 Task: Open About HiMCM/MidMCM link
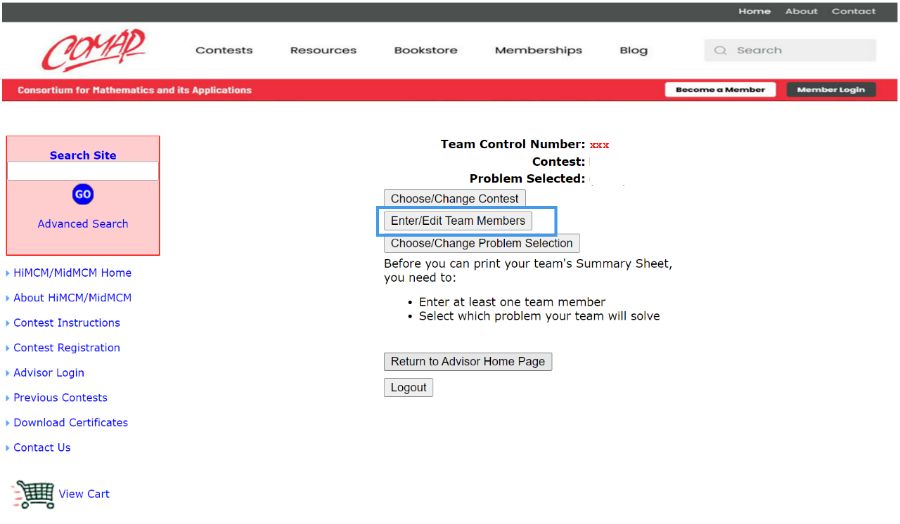[x=72, y=298]
